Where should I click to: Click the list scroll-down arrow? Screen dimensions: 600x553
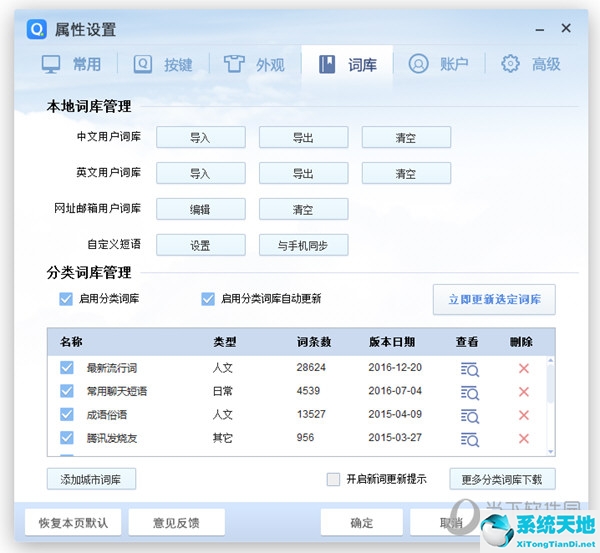(x=551, y=452)
